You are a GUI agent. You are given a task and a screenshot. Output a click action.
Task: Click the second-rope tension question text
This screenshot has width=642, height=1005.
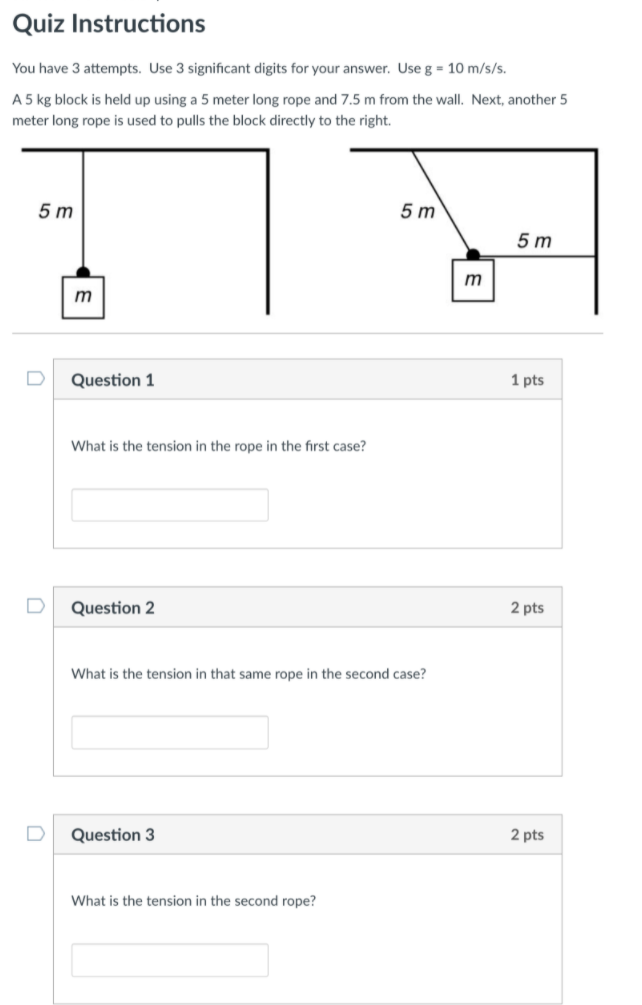coord(194,901)
